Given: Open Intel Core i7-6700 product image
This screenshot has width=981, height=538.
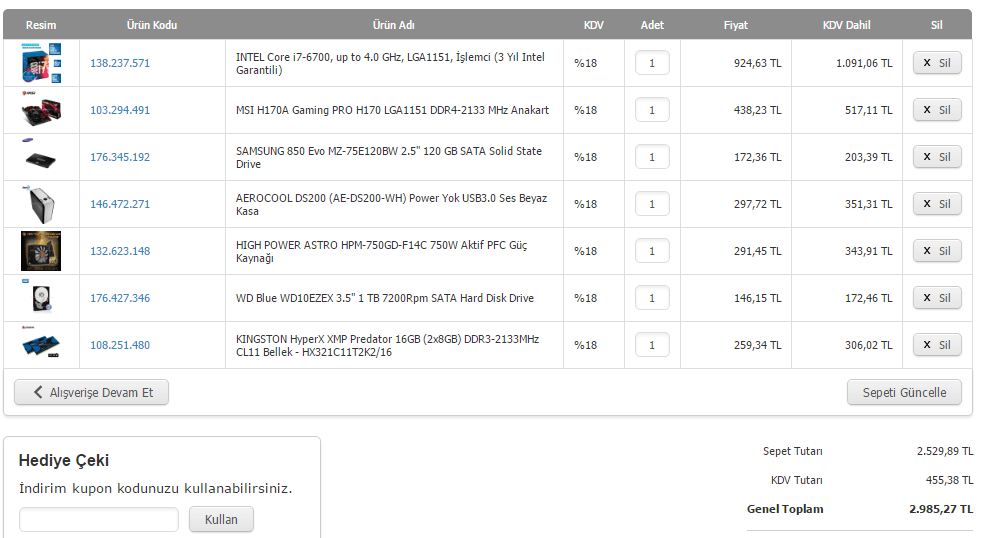Looking at the screenshot, I should (x=41, y=63).
